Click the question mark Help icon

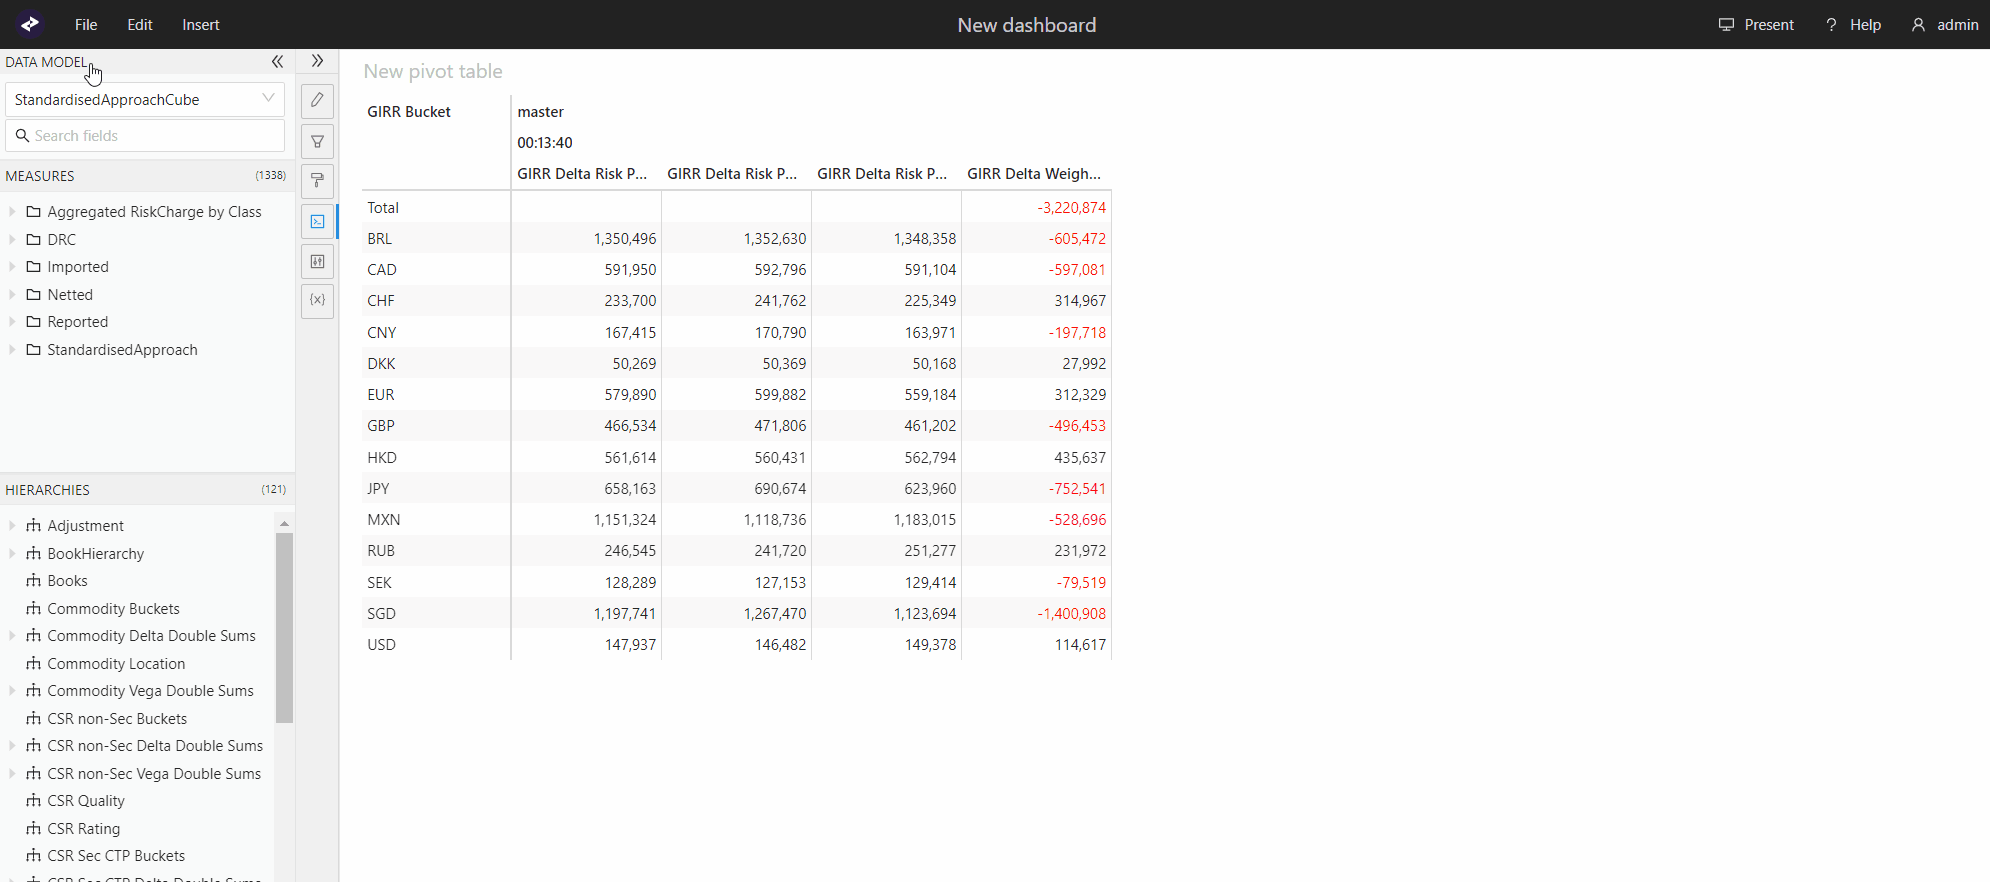coord(1831,25)
